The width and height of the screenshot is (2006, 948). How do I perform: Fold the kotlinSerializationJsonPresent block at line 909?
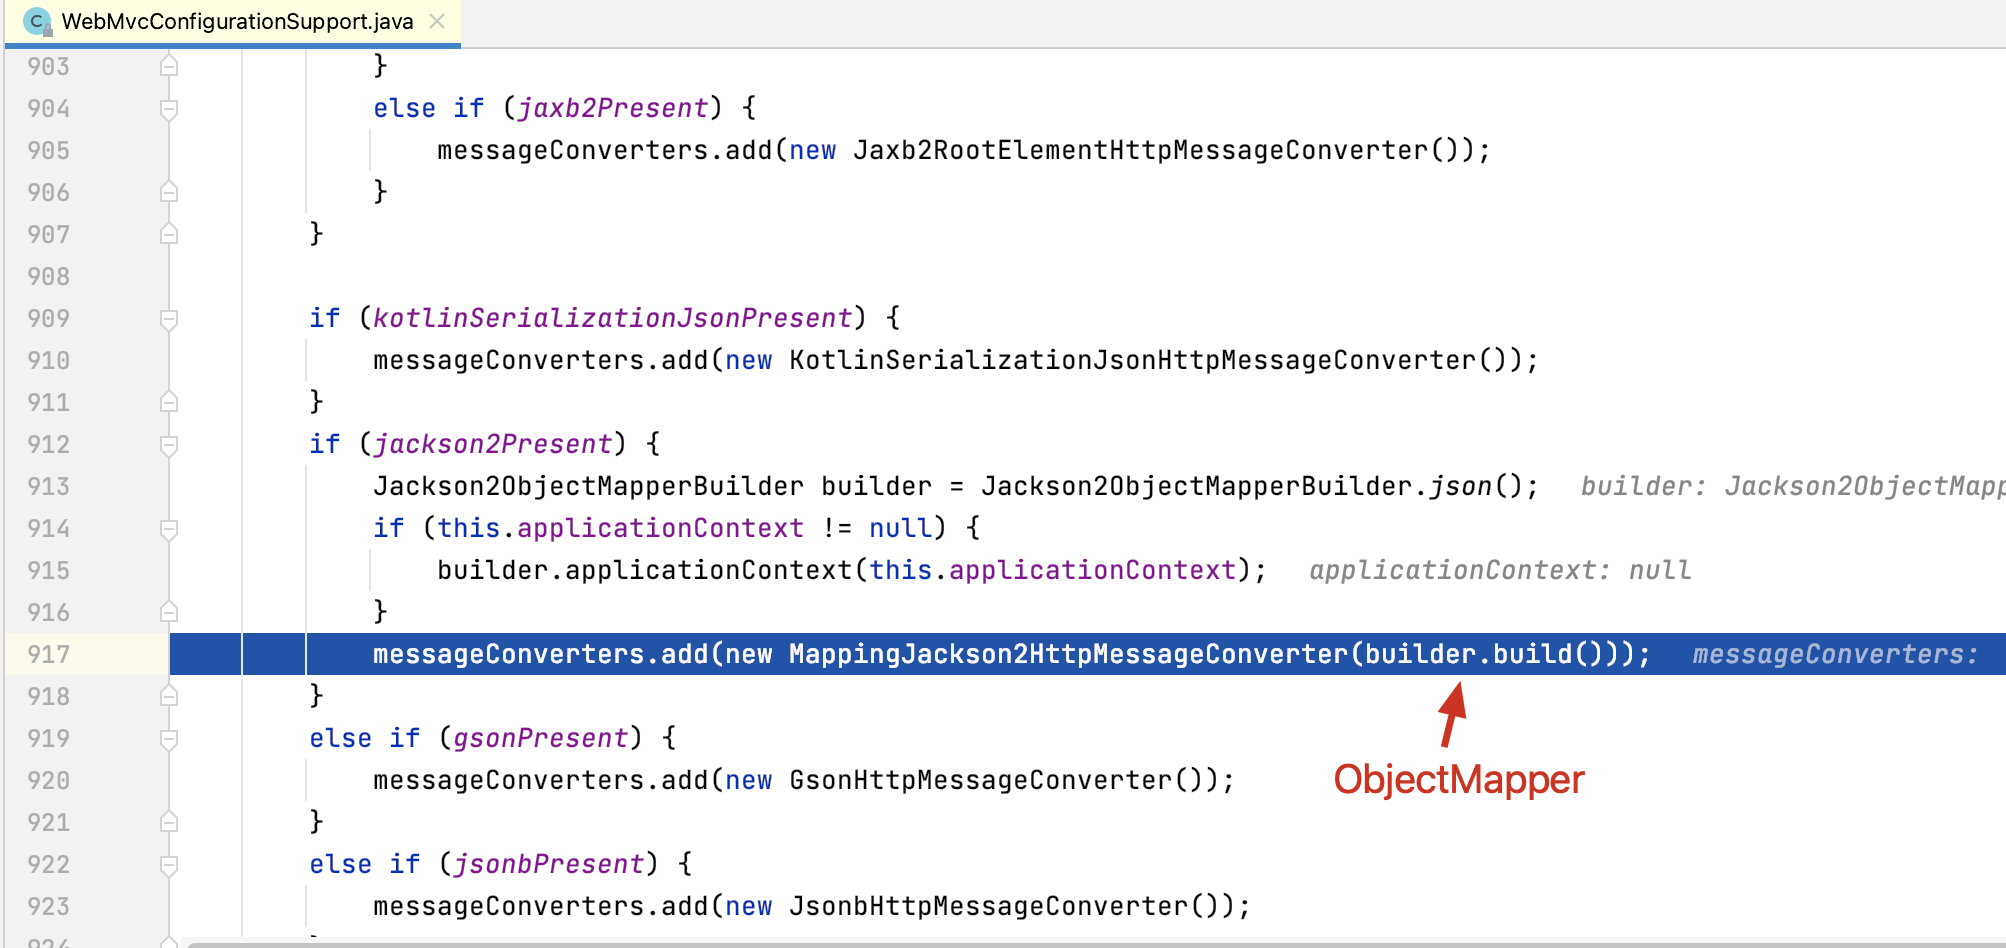tap(169, 318)
